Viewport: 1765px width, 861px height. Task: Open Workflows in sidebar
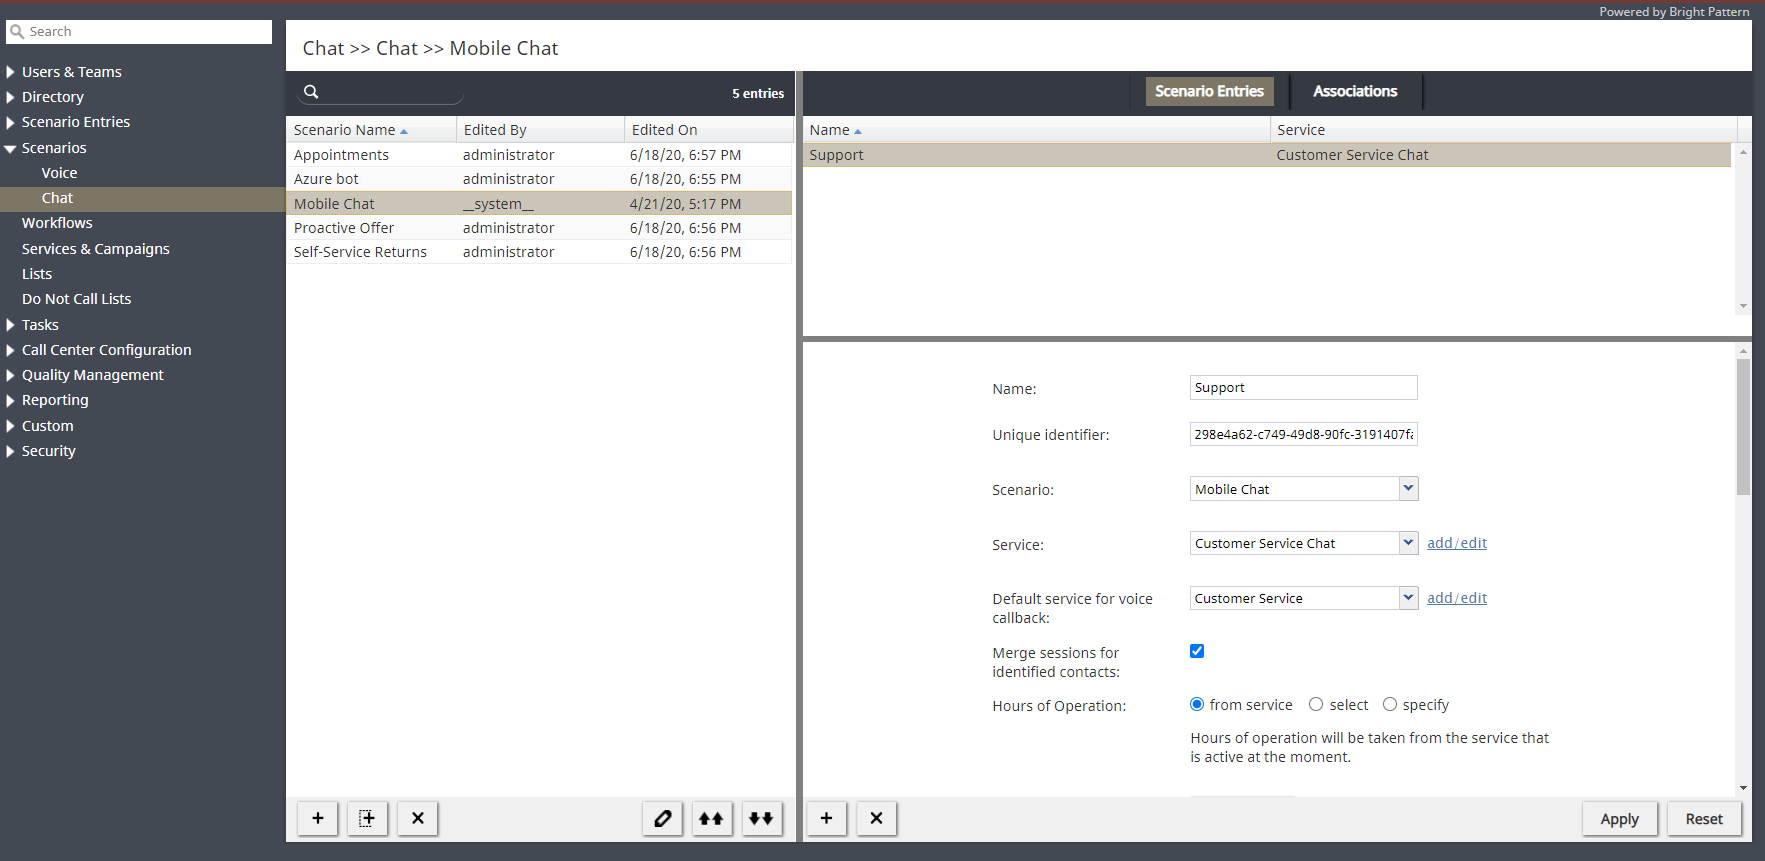click(x=57, y=223)
